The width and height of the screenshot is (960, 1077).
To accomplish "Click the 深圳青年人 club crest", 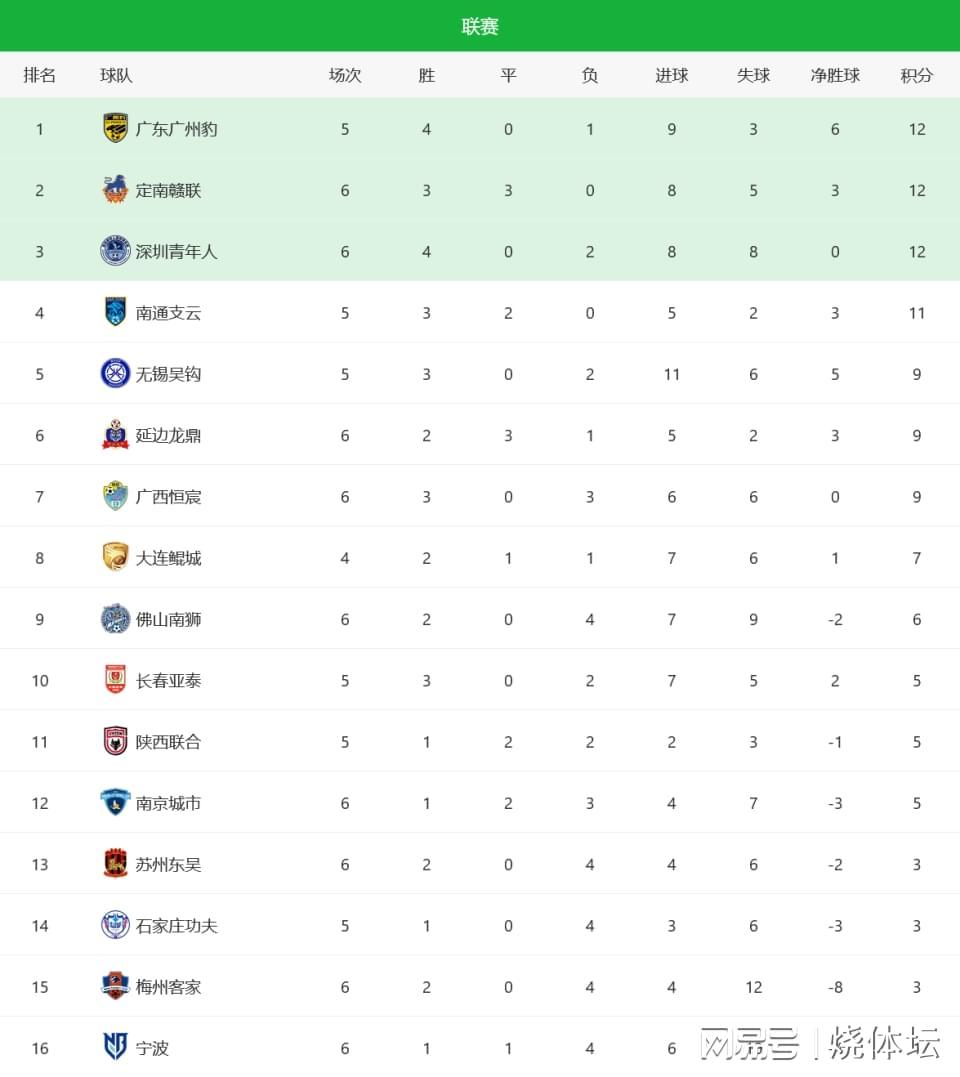I will tap(115, 251).
